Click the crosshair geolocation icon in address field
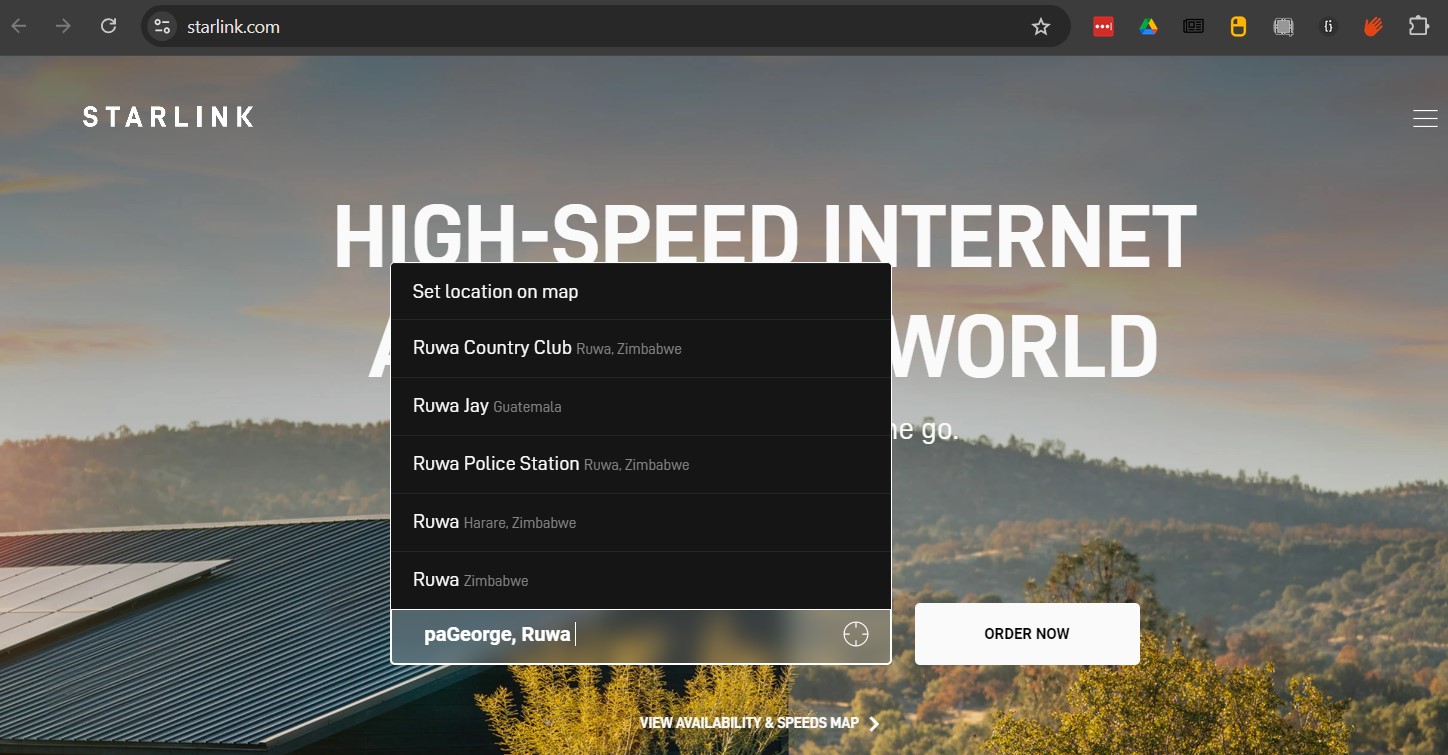This screenshot has height=755, width=1448. pyautogui.click(x=855, y=634)
